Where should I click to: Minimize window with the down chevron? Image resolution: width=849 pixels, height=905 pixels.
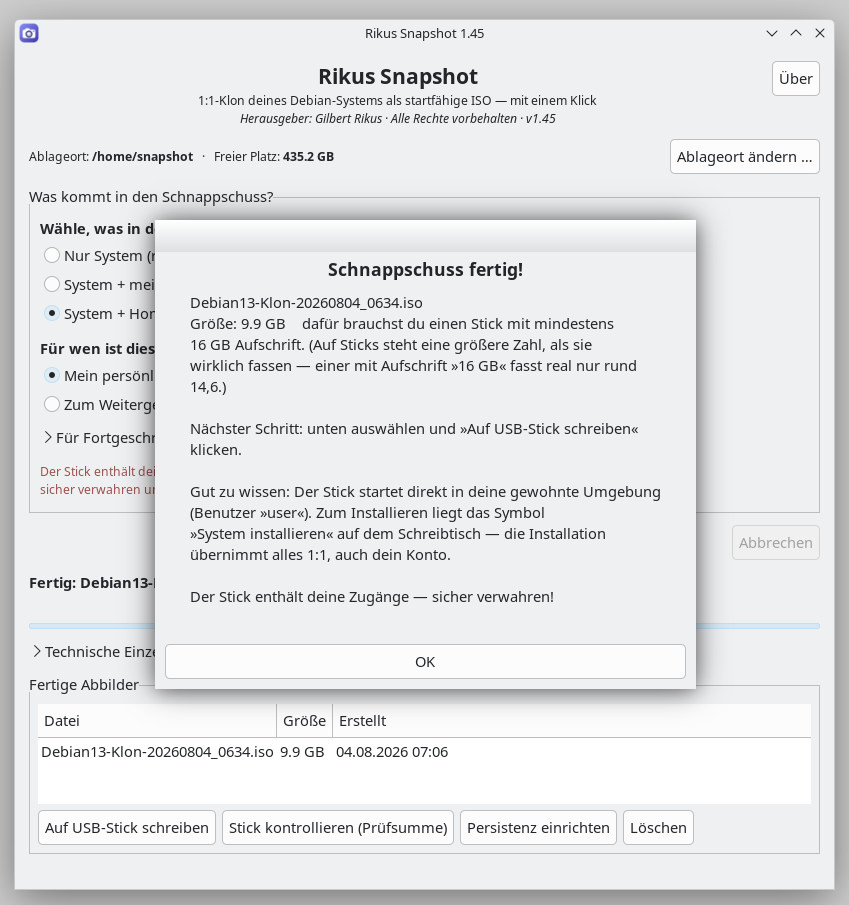point(772,33)
